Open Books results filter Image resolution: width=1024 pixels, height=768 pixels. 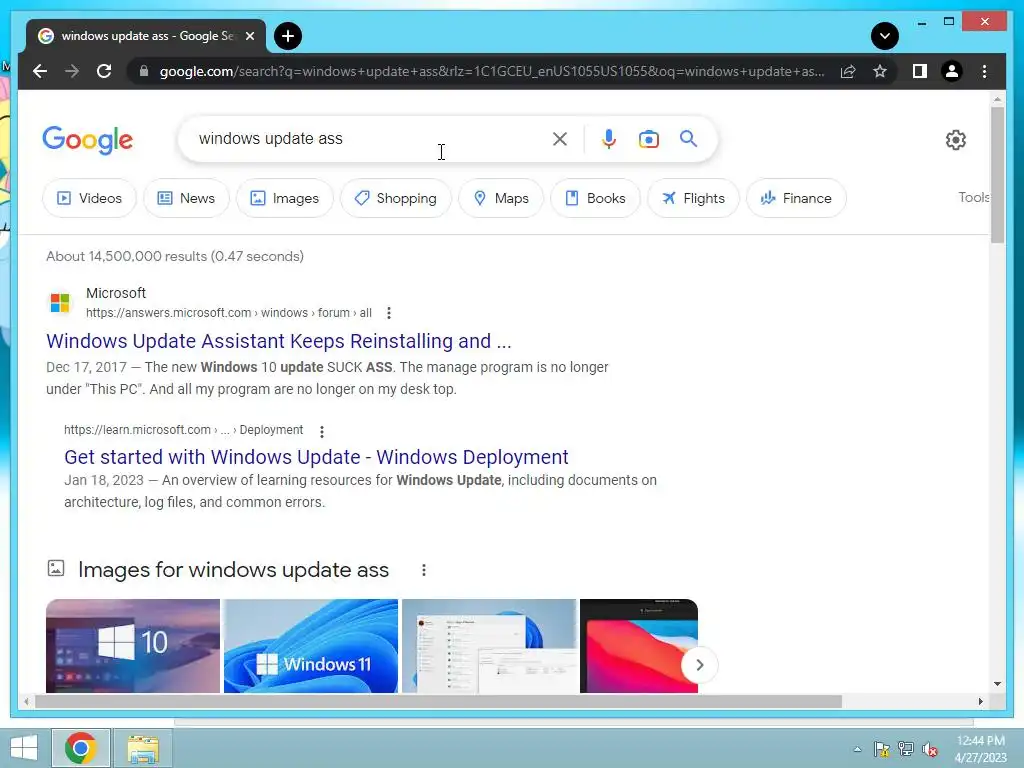[595, 198]
